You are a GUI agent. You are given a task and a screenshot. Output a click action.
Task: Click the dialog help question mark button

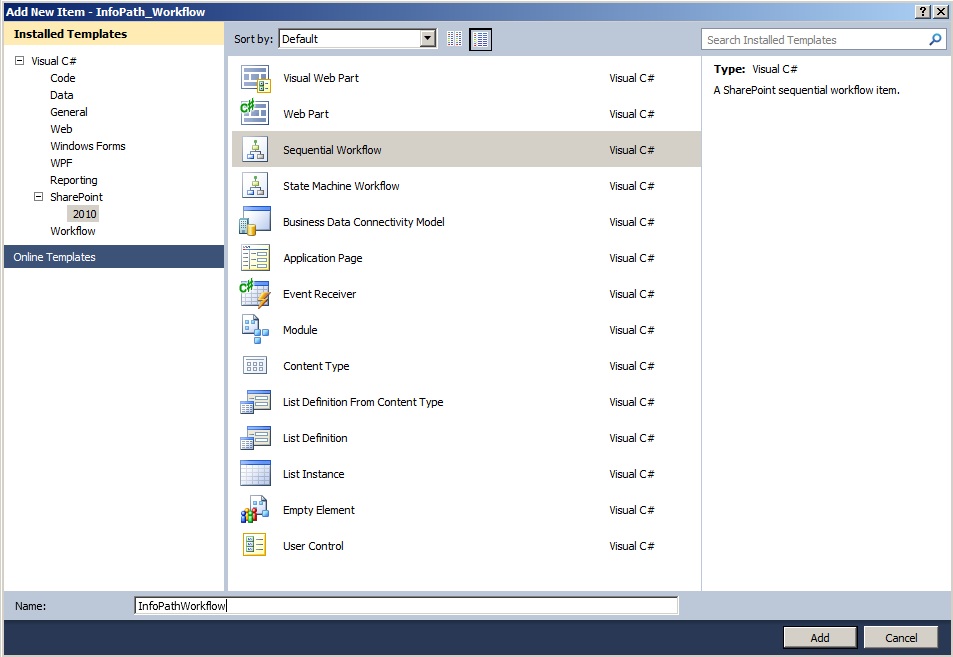[923, 12]
